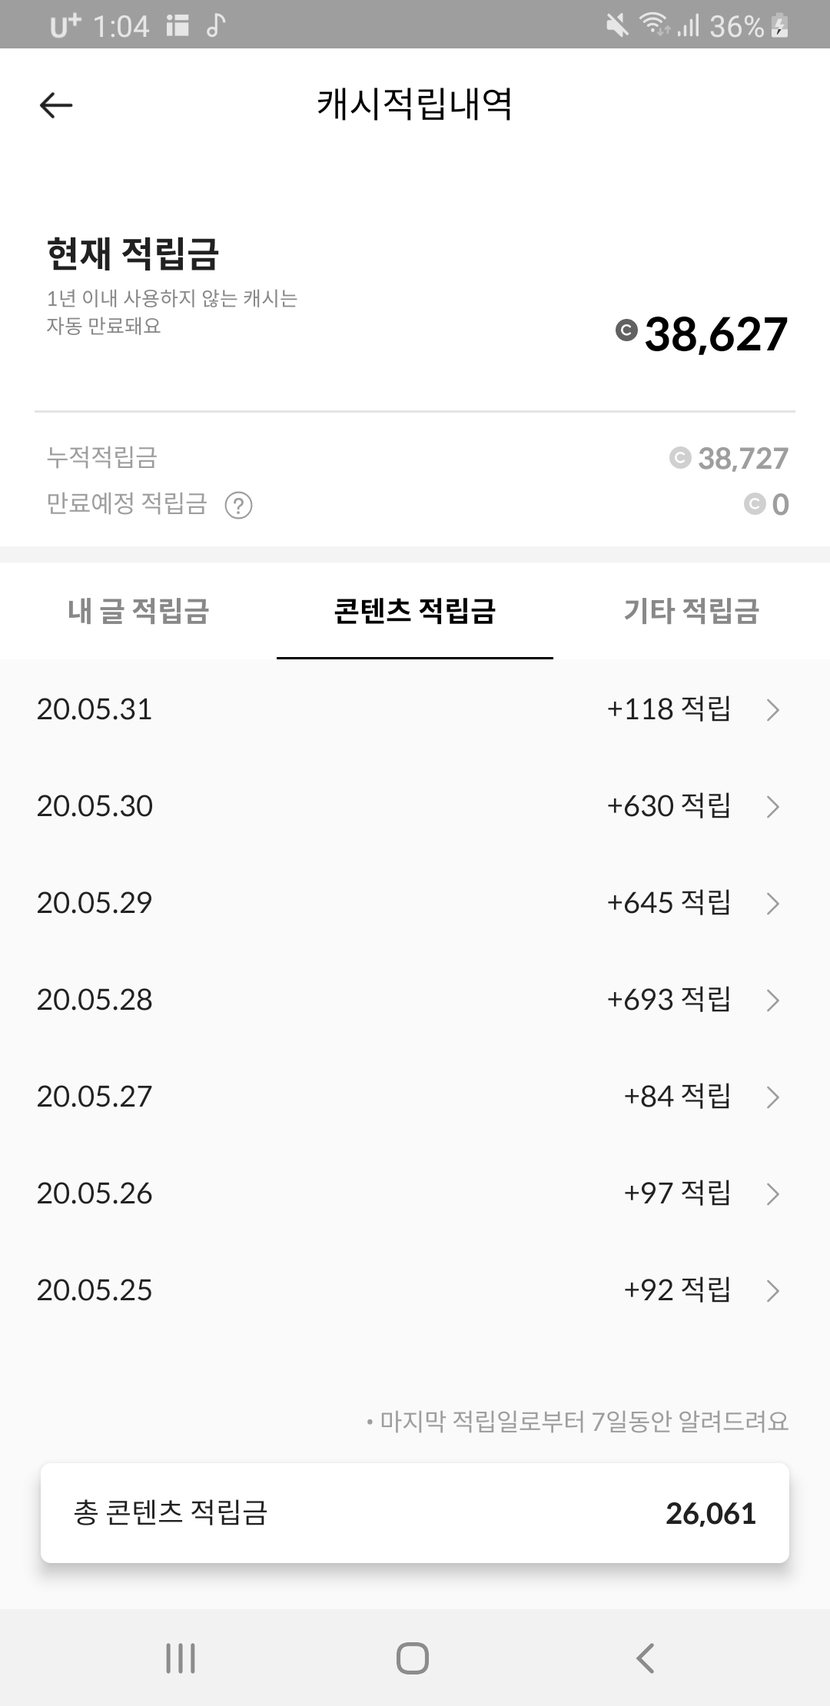830x1706 pixels.
Task: Tap the back arrow in header
Action: (56, 105)
